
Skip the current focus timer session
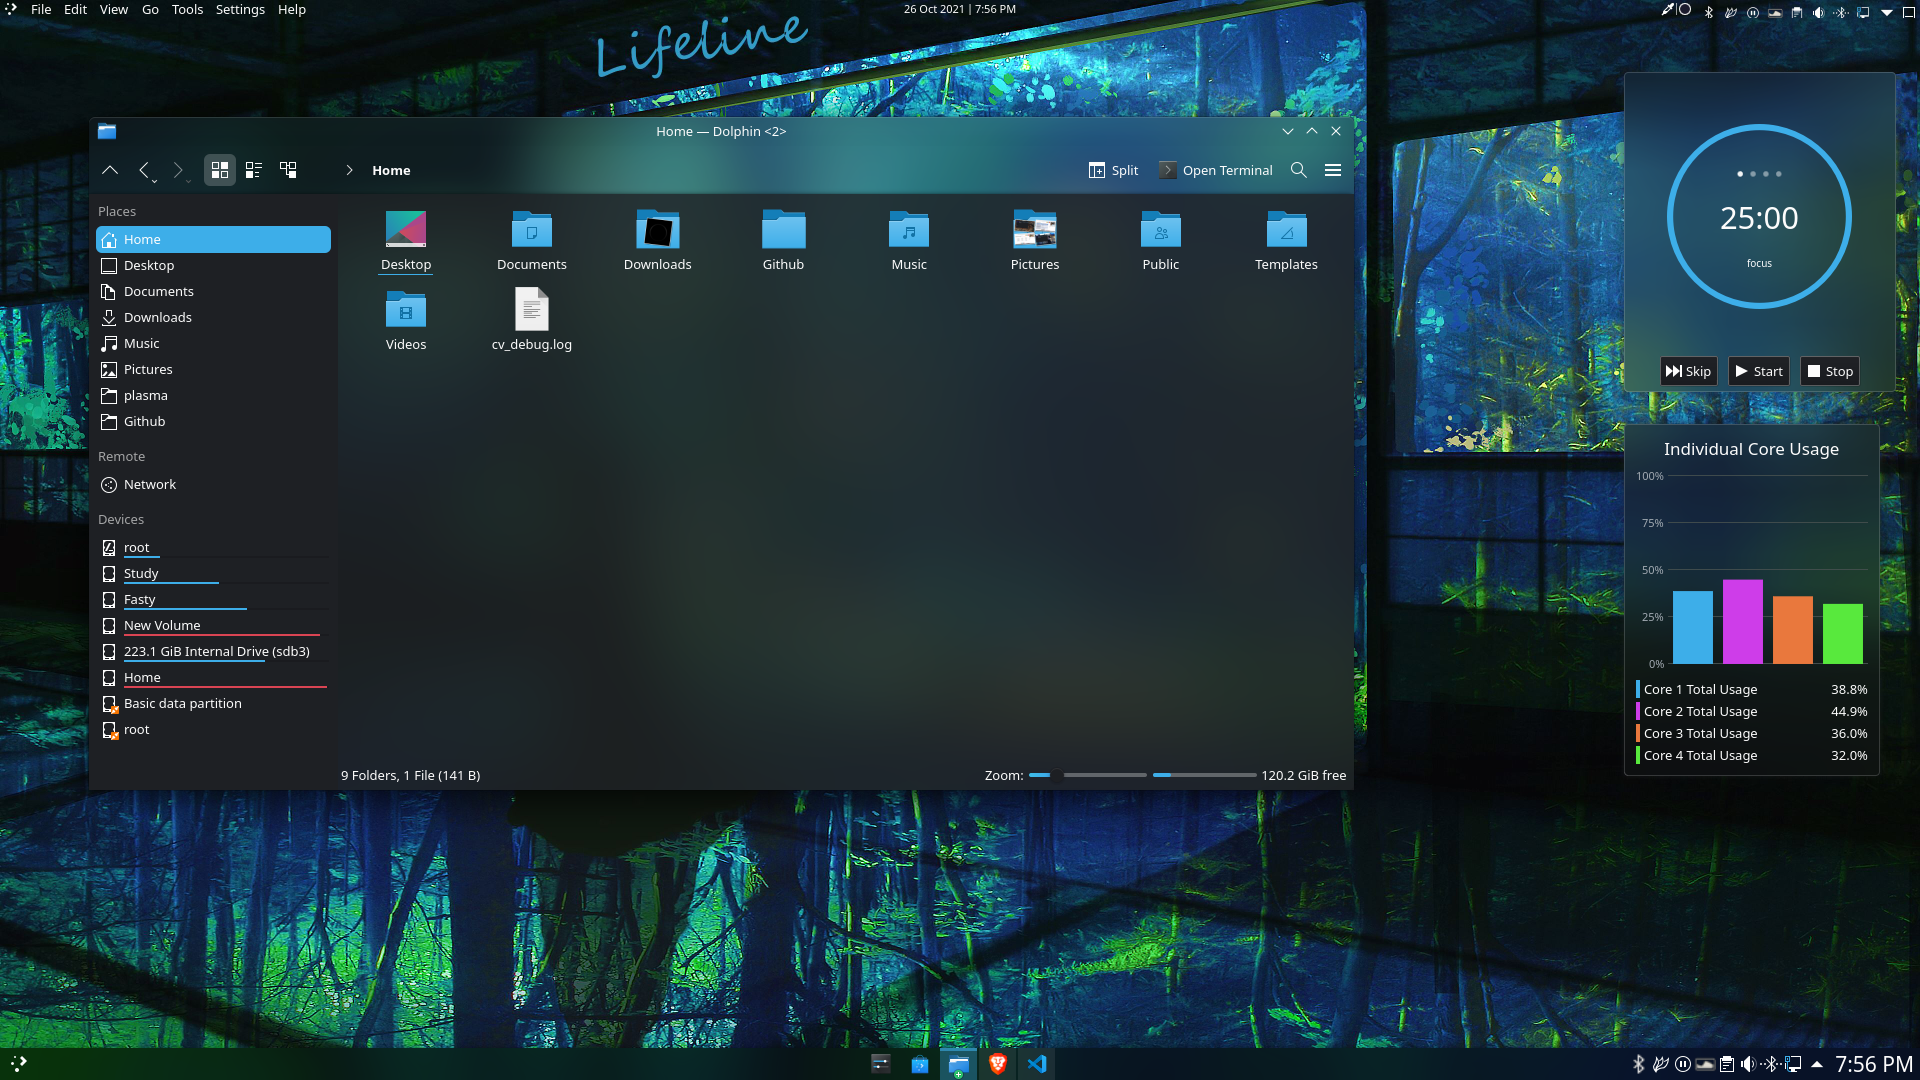pos(1688,371)
